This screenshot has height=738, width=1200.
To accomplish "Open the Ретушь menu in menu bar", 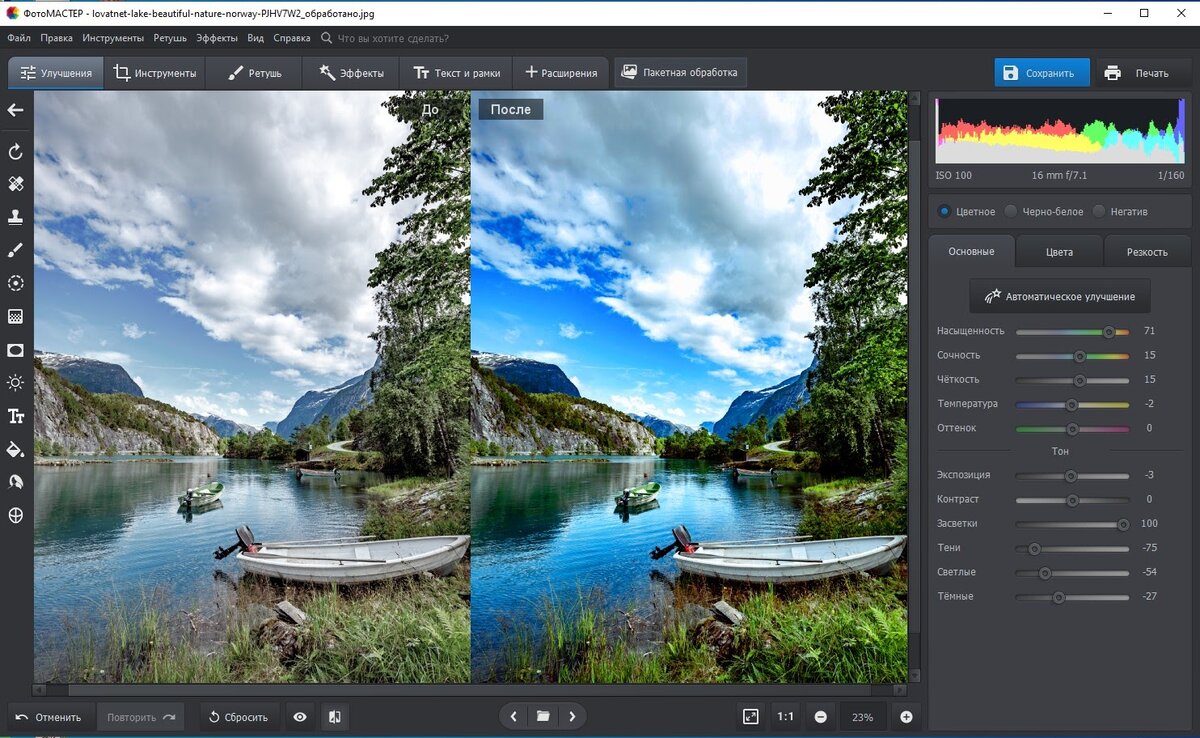I will point(170,38).
